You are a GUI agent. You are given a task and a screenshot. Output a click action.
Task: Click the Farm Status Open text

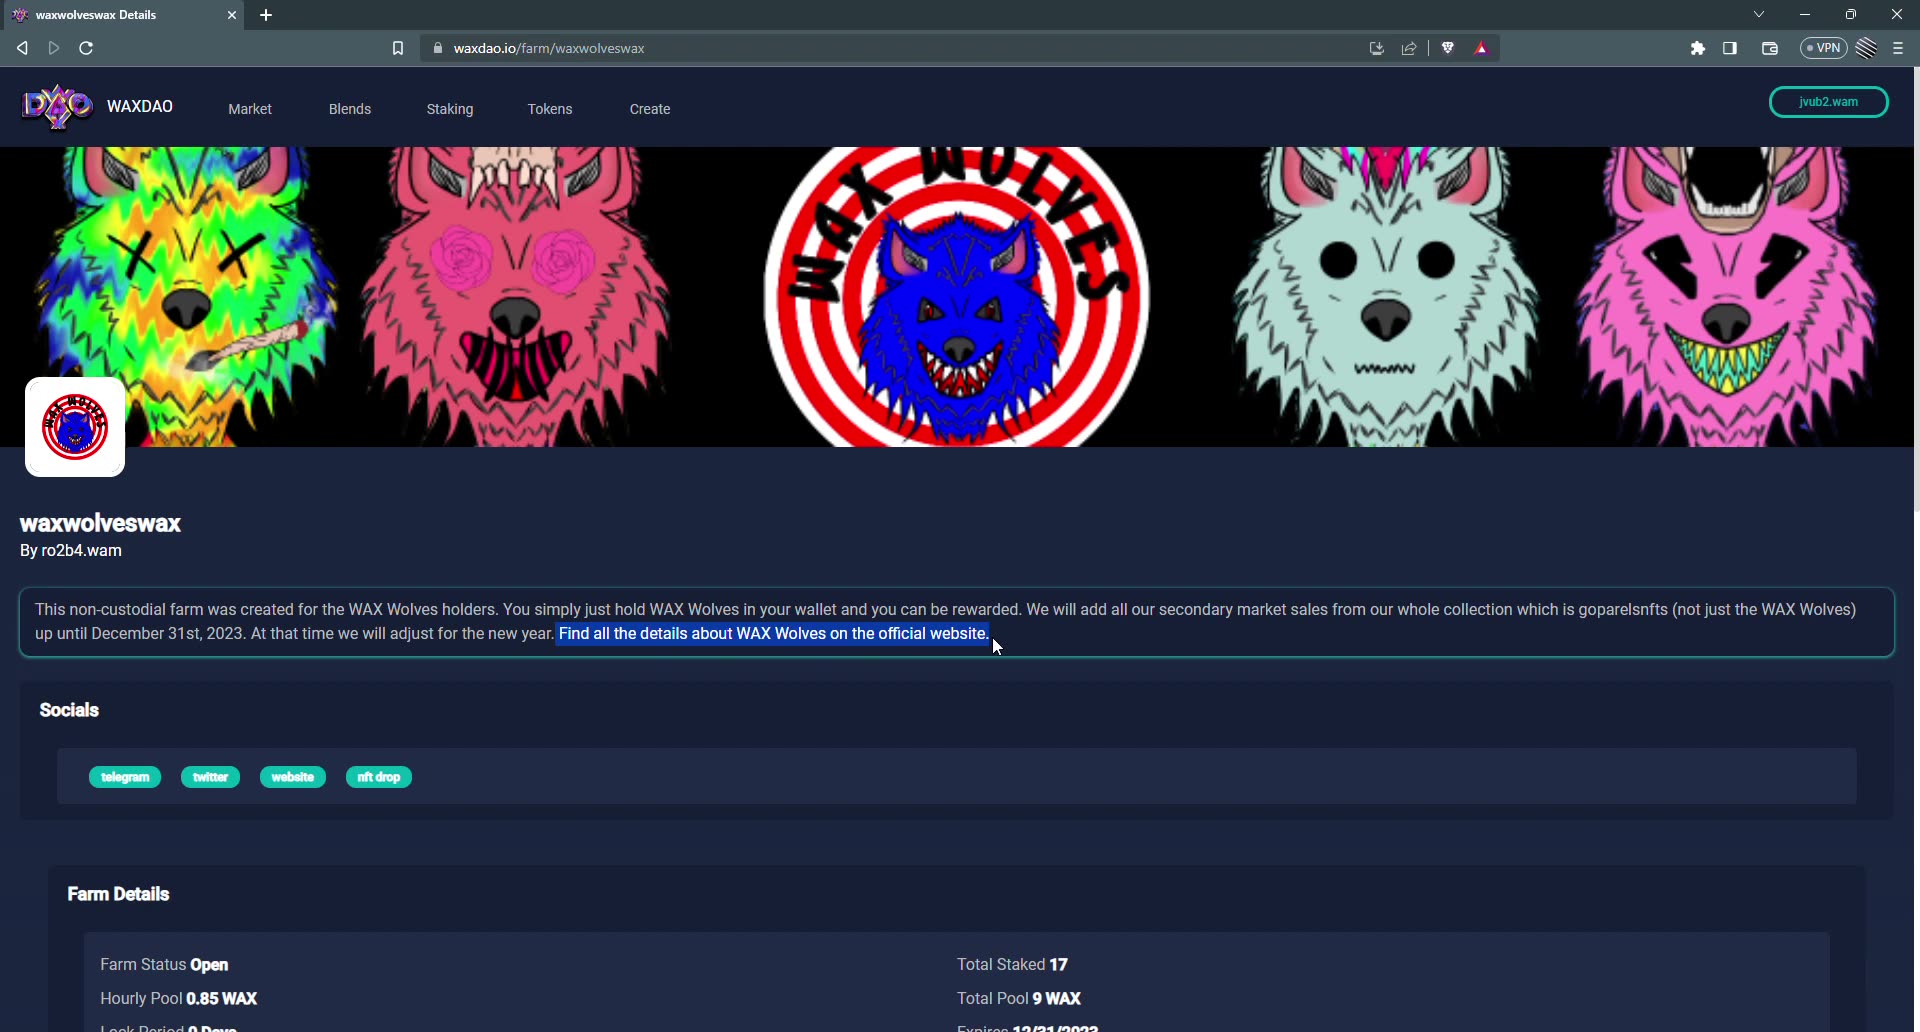click(164, 965)
